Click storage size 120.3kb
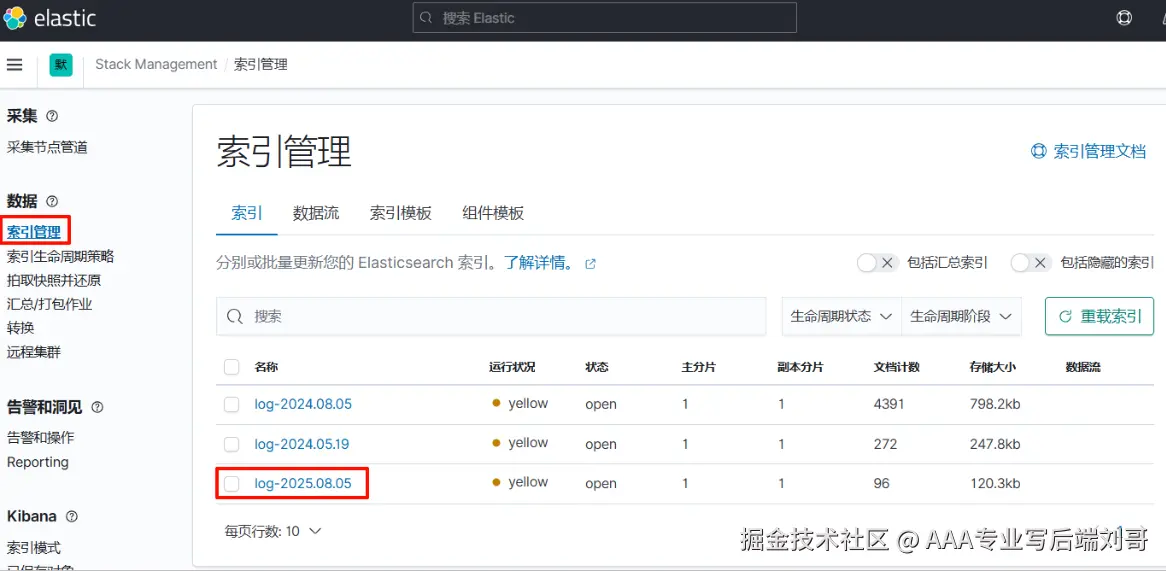Screen dimensions: 1166x571 (995, 484)
